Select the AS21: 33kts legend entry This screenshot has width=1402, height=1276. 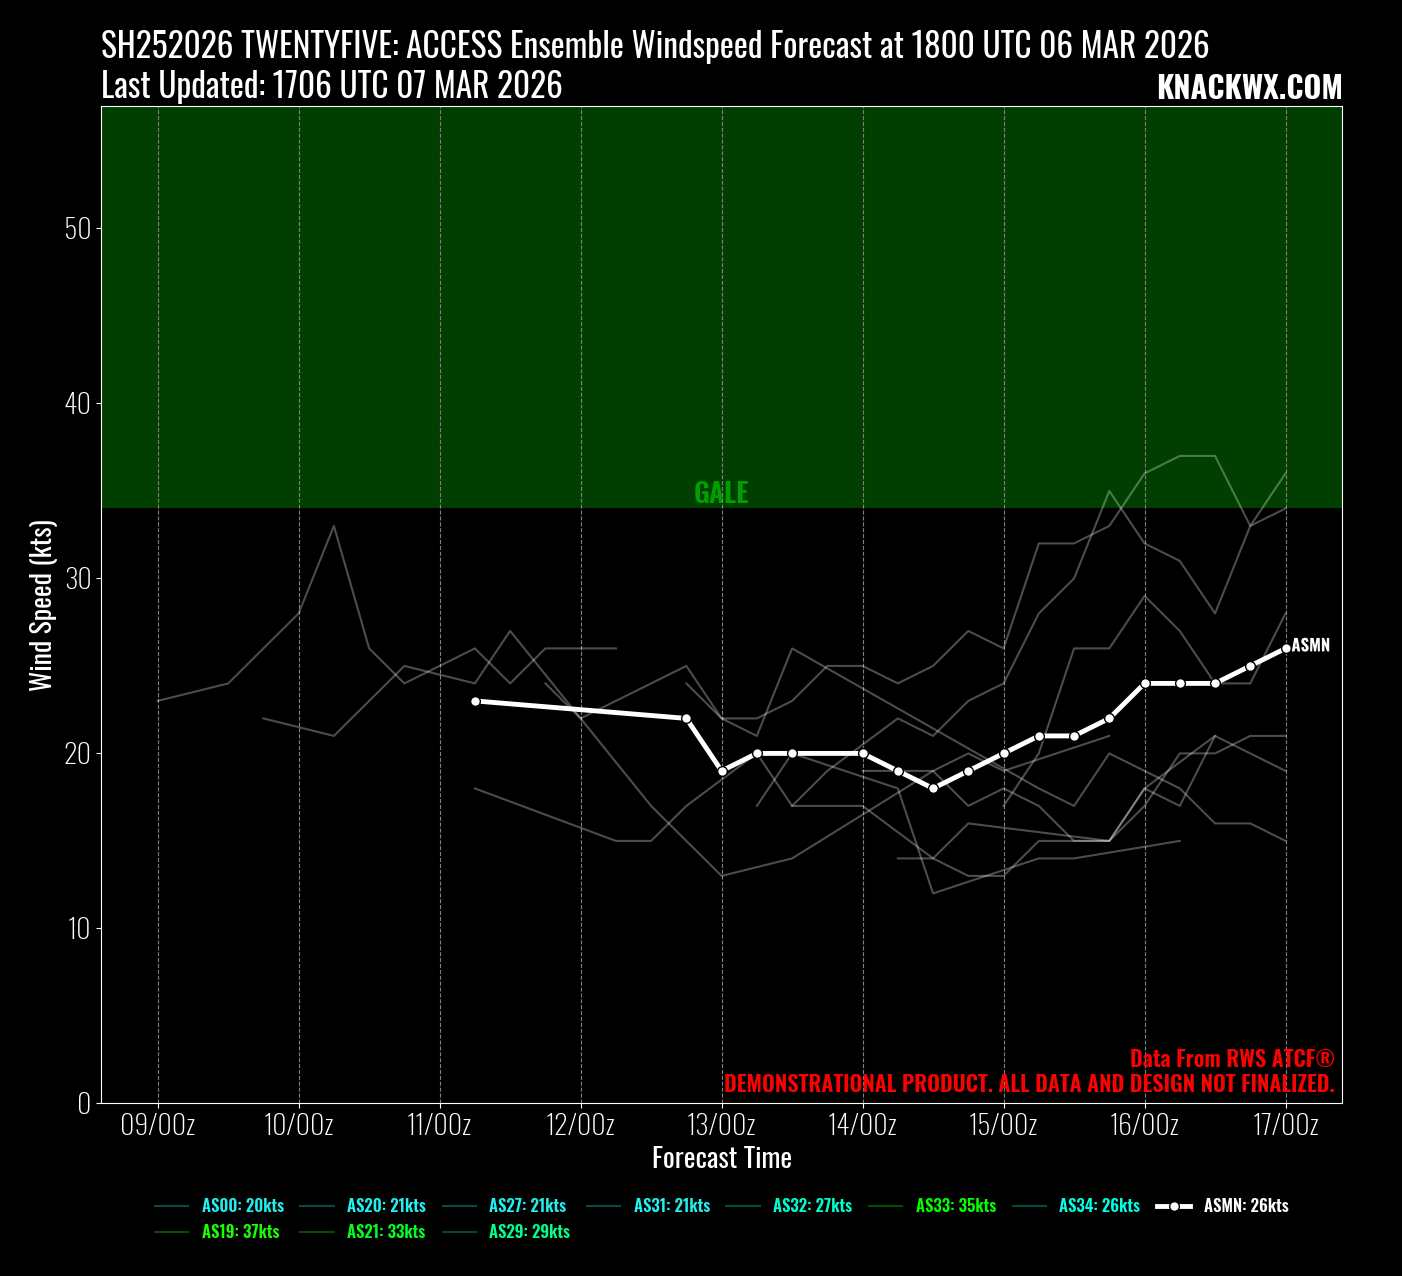coord(385,1232)
